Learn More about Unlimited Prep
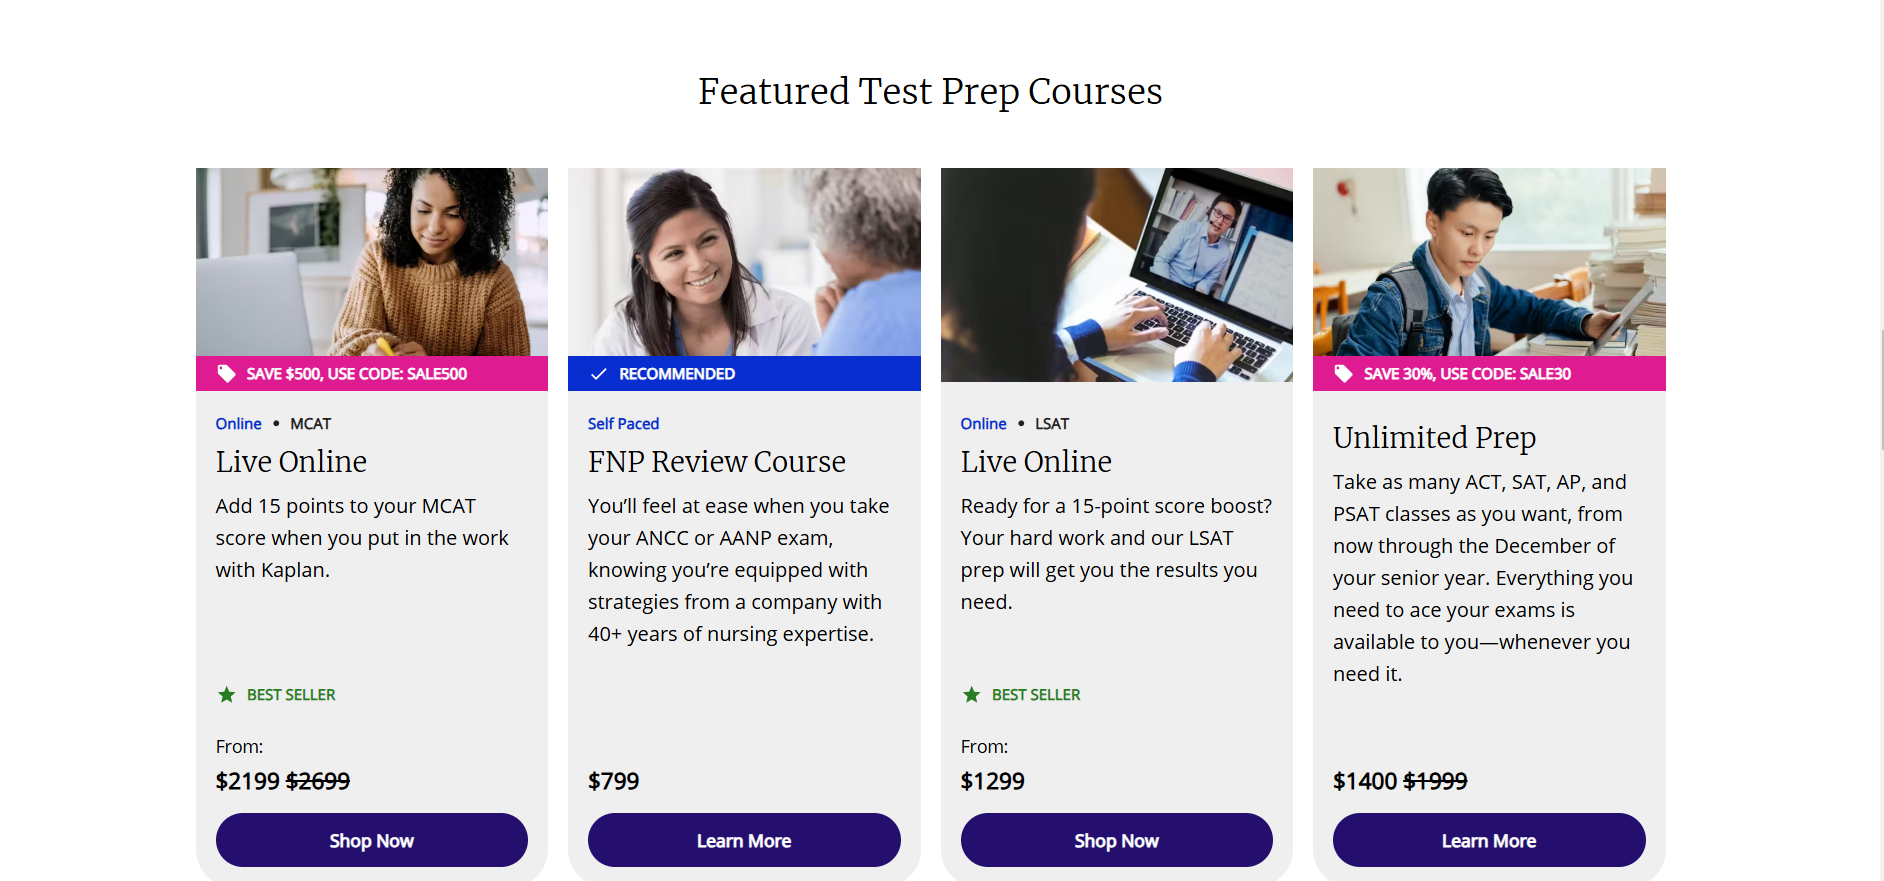This screenshot has width=1884, height=881. click(1489, 840)
